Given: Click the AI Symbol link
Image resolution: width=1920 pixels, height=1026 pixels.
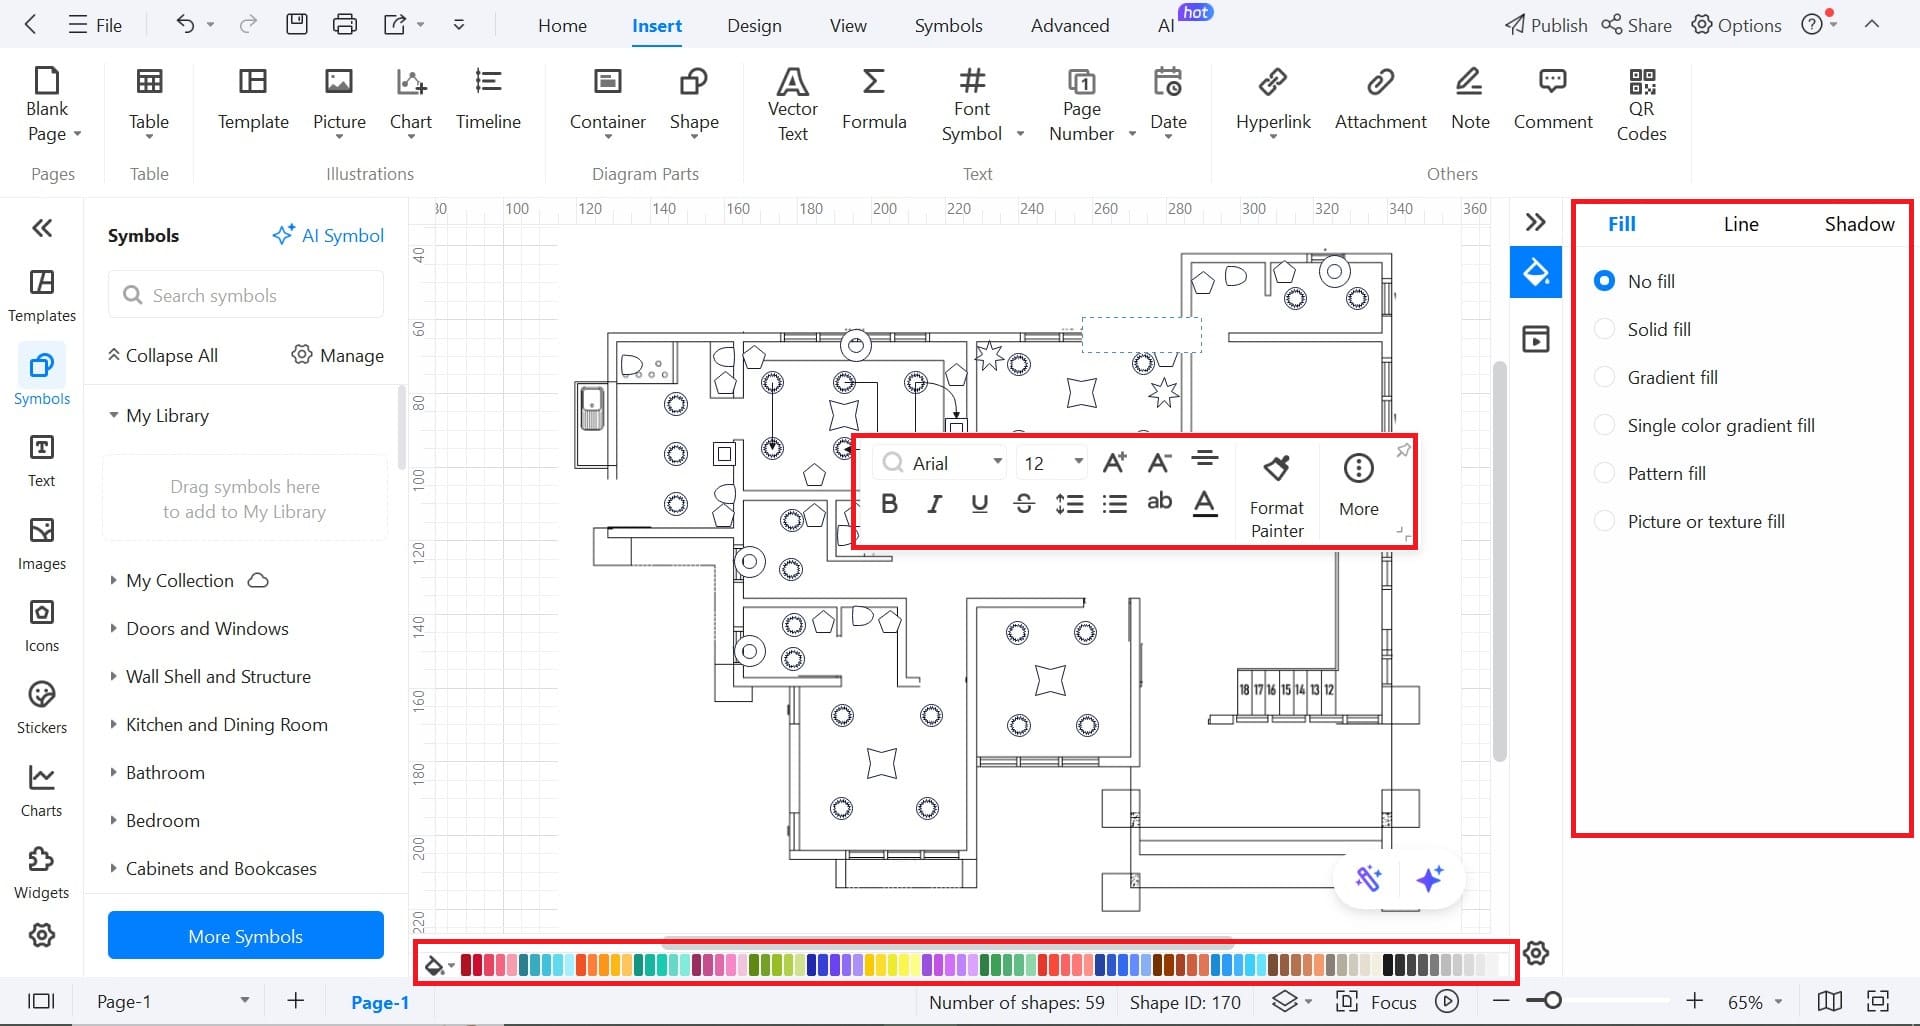Looking at the screenshot, I should click(328, 235).
